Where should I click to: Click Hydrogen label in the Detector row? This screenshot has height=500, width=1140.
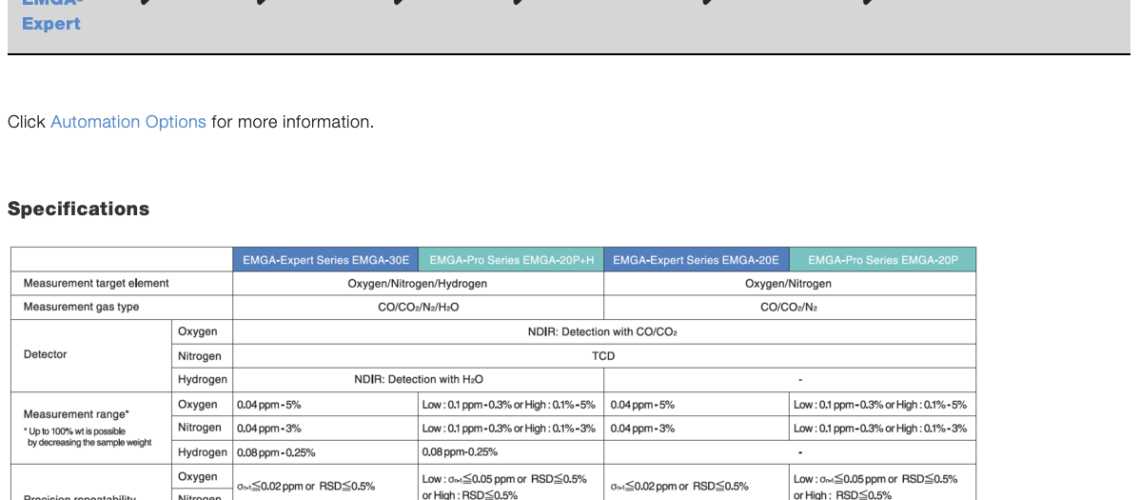pos(202,379)
